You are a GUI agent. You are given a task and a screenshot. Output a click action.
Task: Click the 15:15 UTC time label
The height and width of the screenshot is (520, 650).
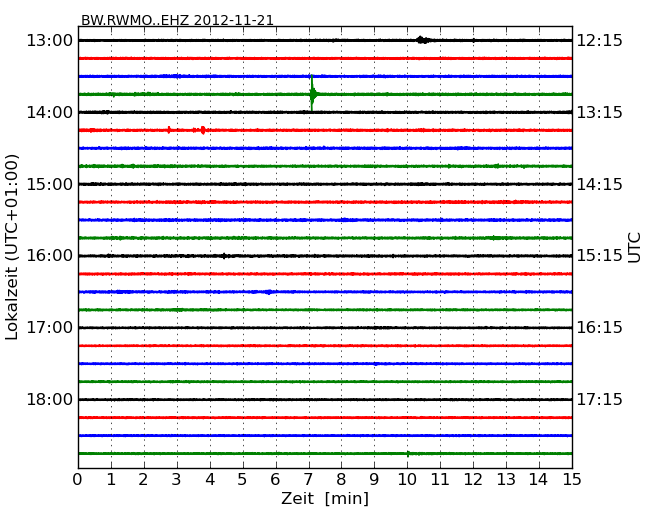(599, 256)
